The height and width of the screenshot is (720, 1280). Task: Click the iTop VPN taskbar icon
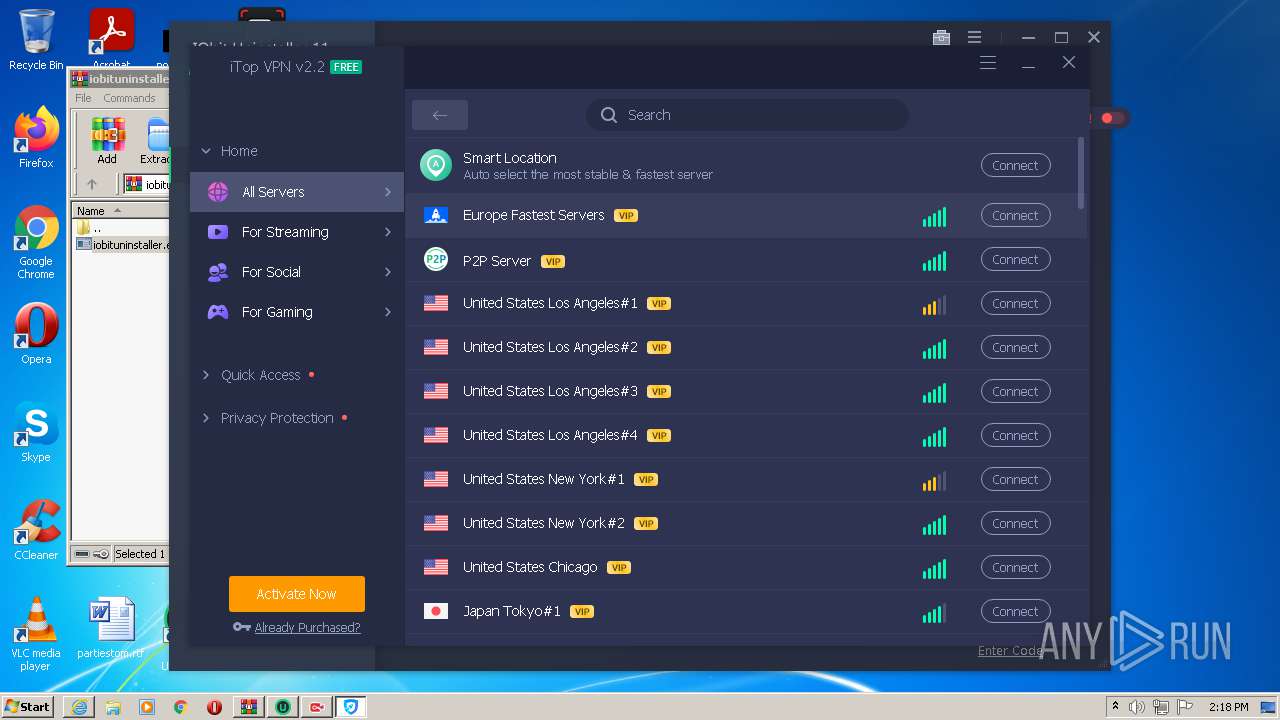[350, 707]
